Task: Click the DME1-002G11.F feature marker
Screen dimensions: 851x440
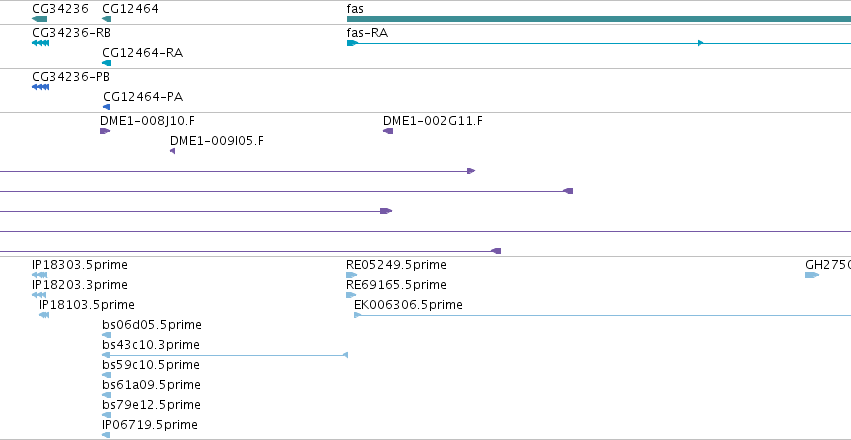Action: 388,131
